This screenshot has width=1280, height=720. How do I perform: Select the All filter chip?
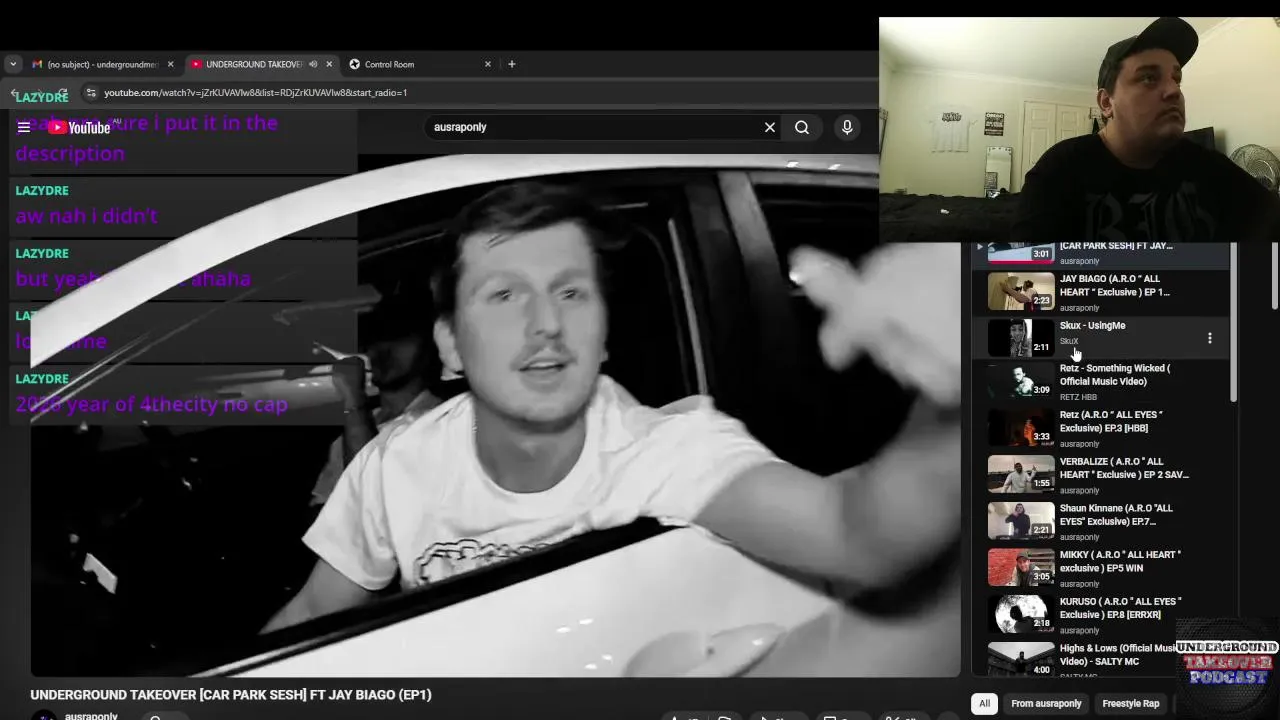point(984,704)
